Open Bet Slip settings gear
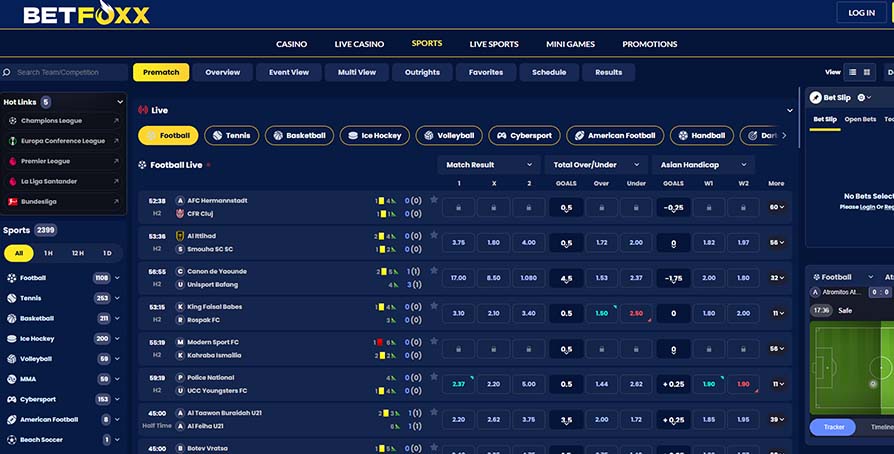 coord(861,98)
